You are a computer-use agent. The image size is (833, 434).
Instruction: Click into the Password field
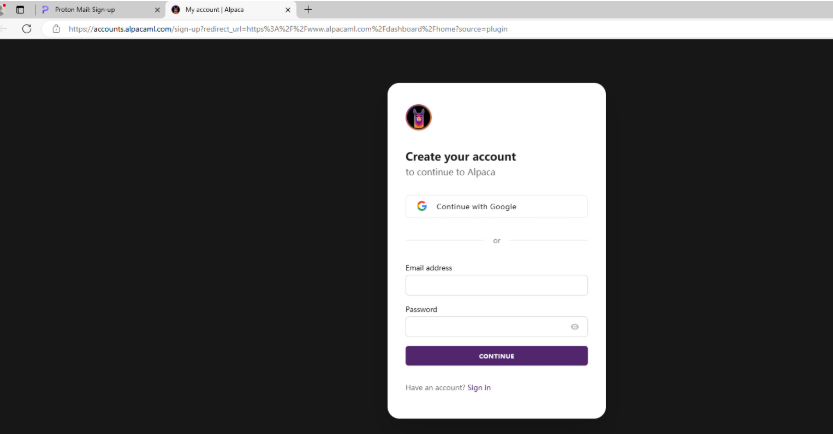click(x=486, y=327)
